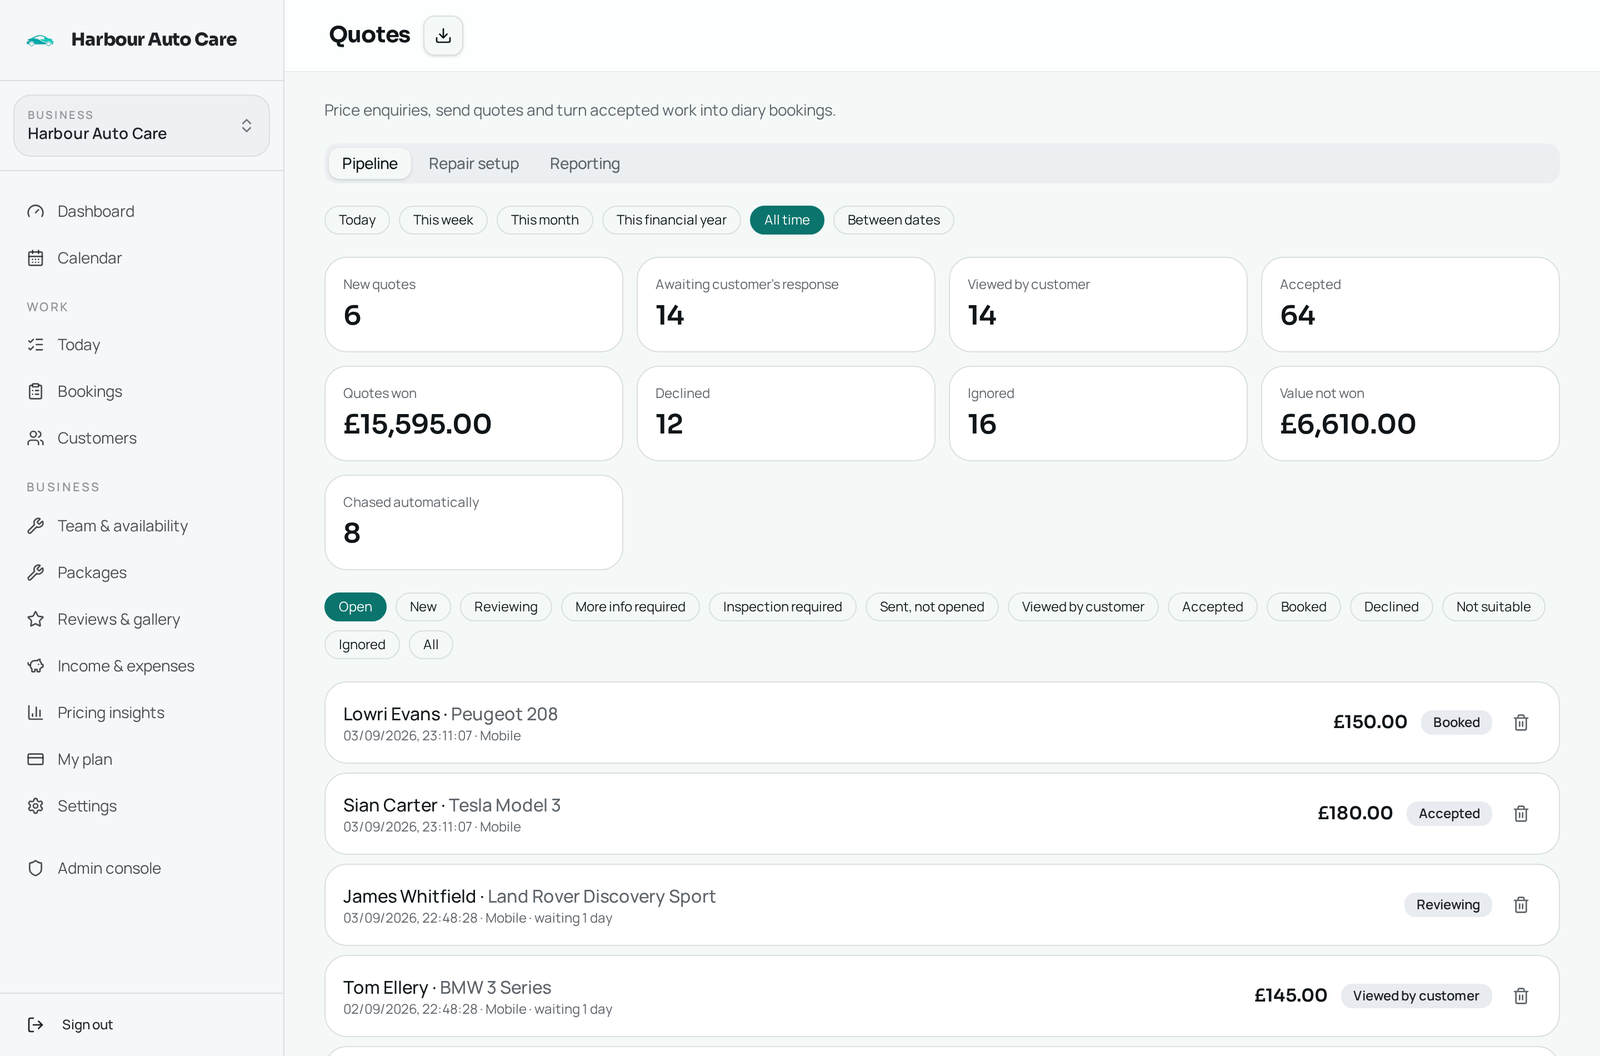Image resolution: width=1600 pixels, height=1056 pixels.
Task: Open Lowri Evans Peugeot 208 quote
Action: (942, 723)
